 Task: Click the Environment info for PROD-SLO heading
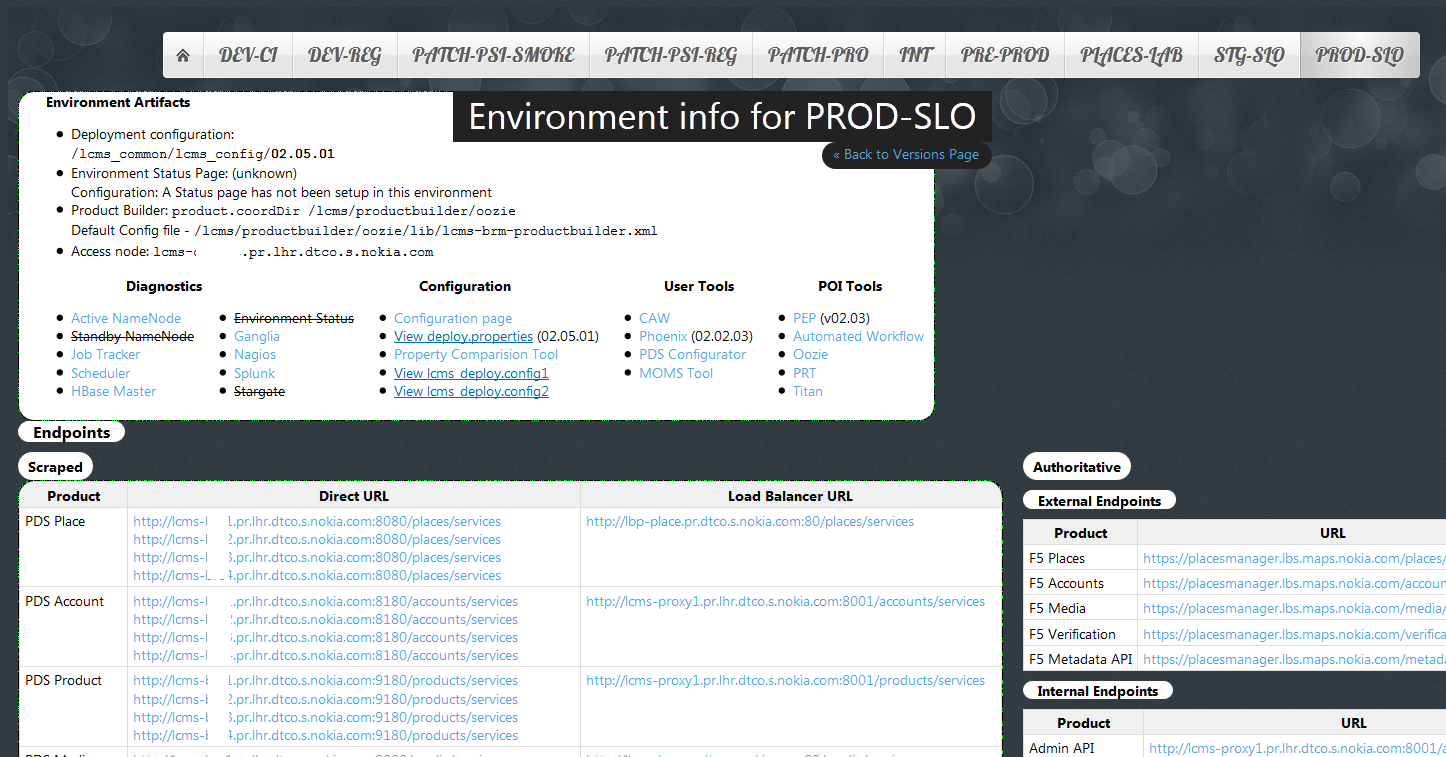click(x=722, y=117)
